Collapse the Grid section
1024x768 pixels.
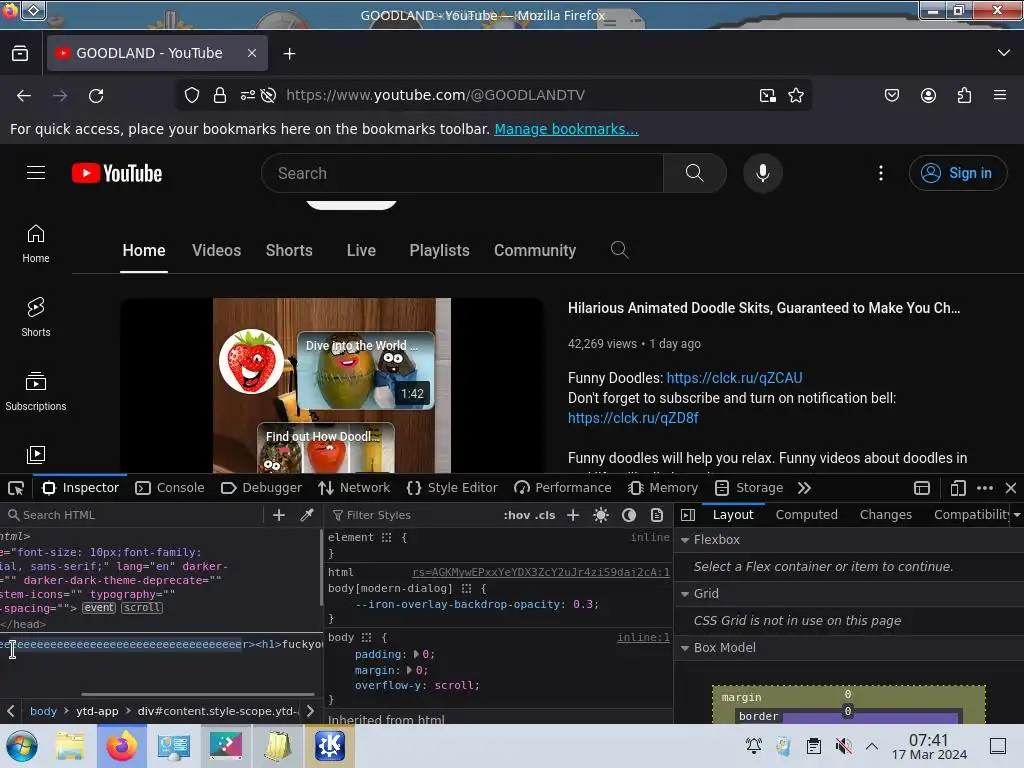click(685, 594)
